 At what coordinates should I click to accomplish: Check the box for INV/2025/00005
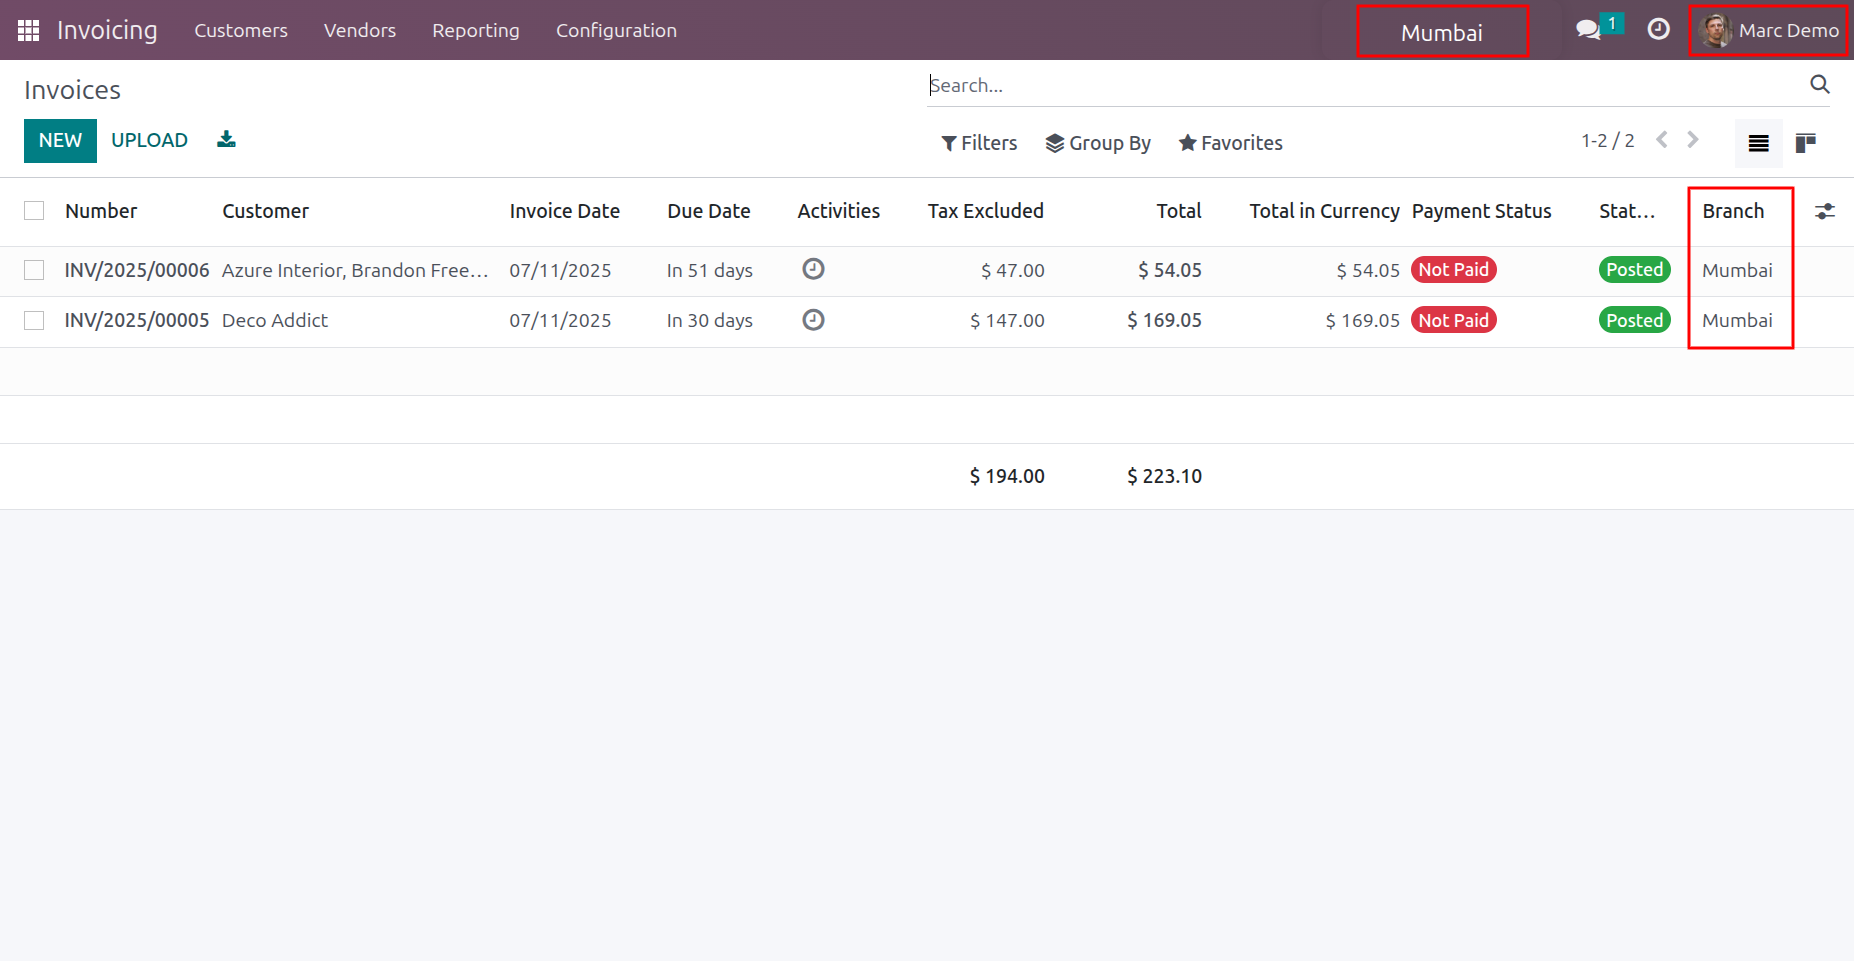(x=34, y=320)
